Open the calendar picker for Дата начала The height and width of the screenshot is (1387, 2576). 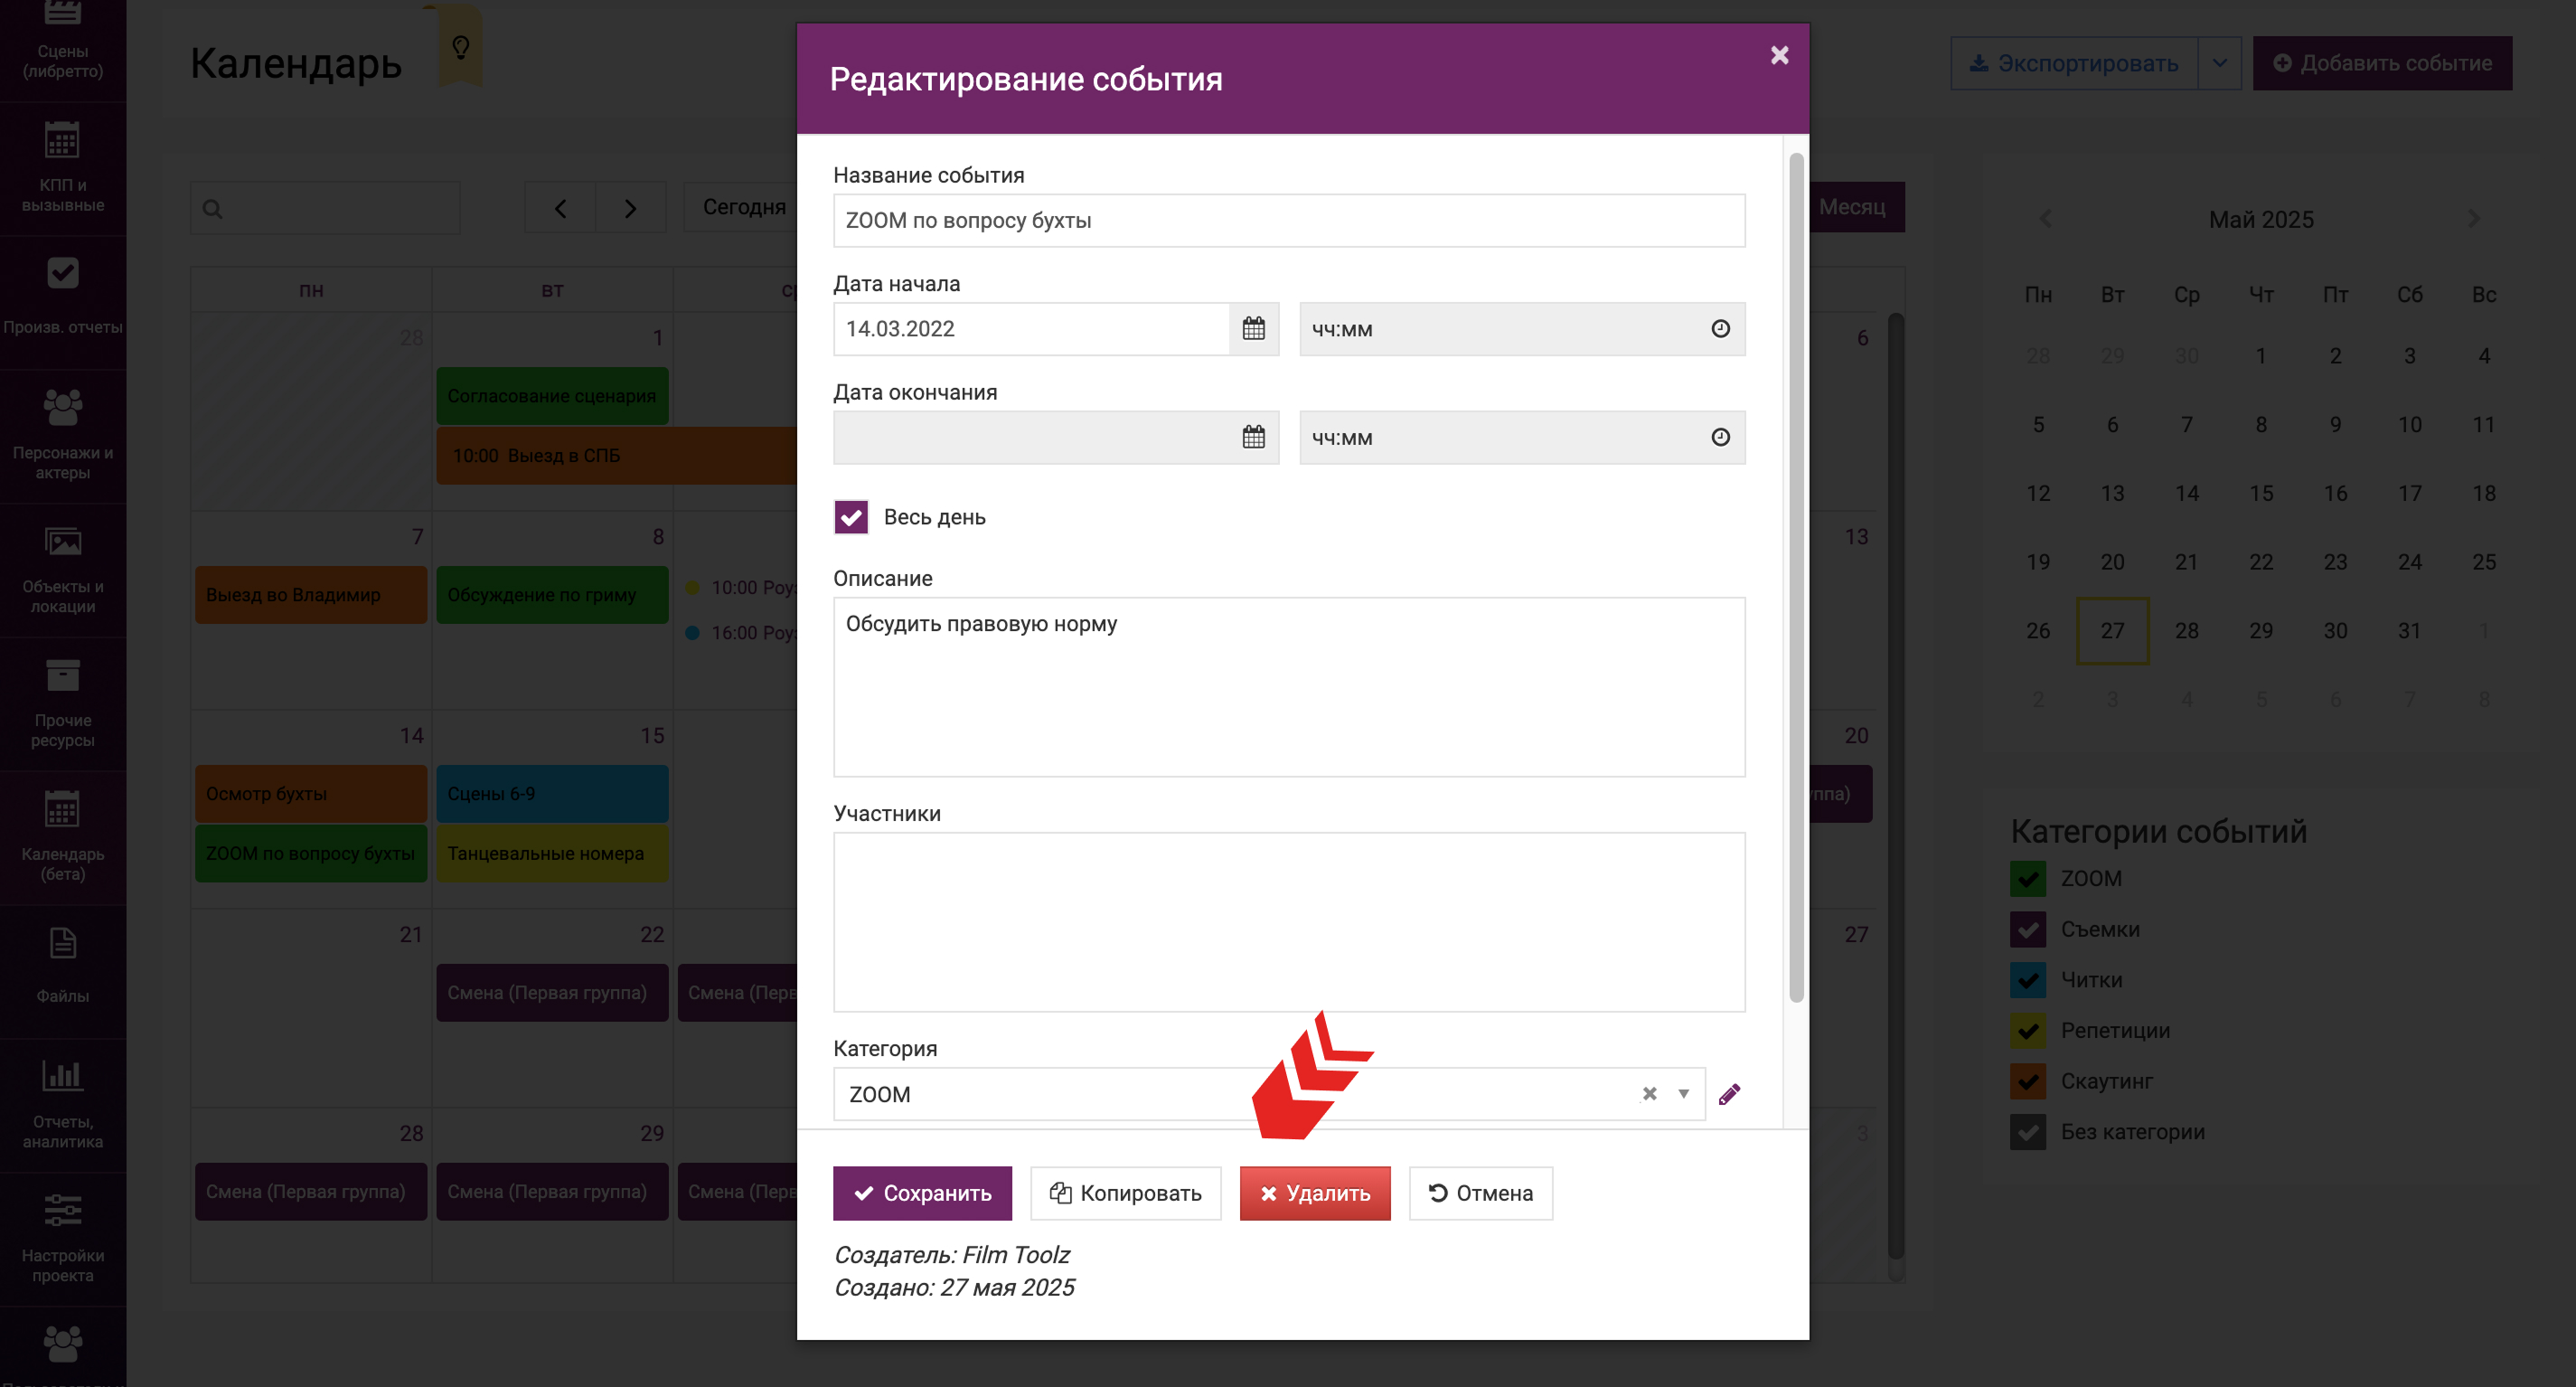pyautogui.click(x=1253, y=329)
